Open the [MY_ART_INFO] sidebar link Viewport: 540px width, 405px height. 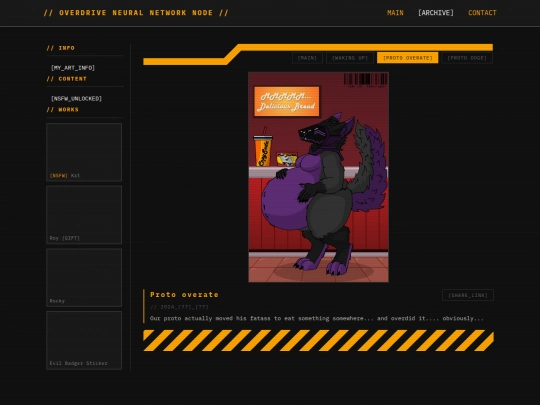(73, 68)
